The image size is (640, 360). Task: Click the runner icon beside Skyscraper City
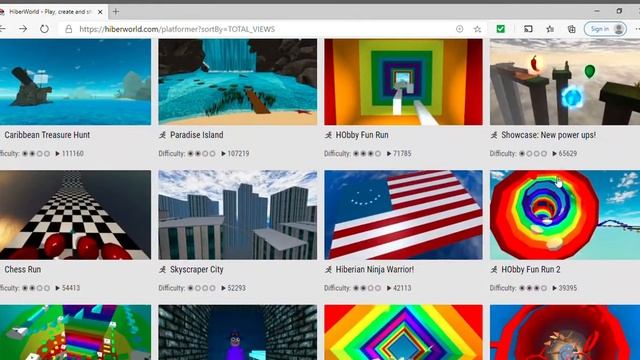[162, 269]
